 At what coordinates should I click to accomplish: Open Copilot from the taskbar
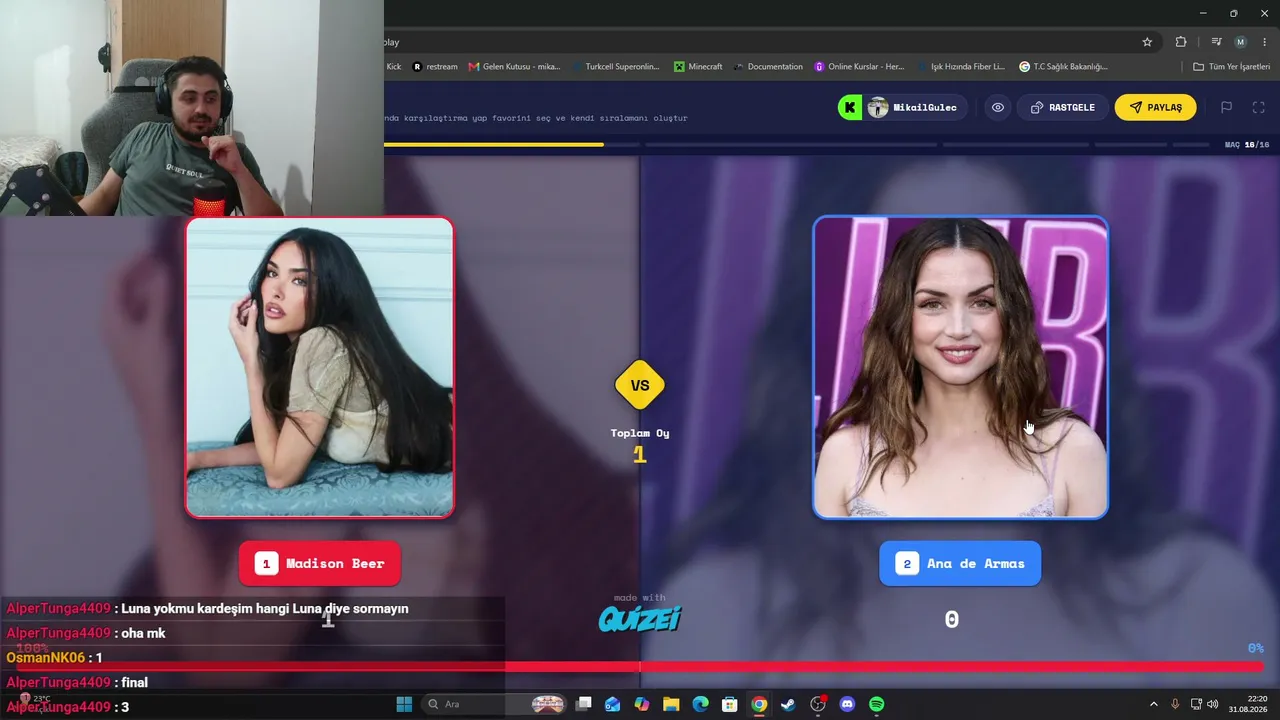[x=642, y=704]
